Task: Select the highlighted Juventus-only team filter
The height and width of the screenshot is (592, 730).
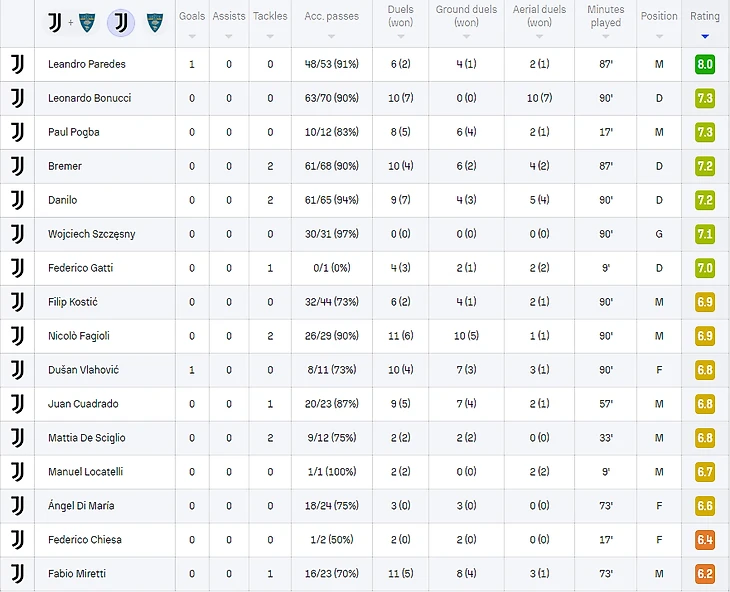Action: 120,22
